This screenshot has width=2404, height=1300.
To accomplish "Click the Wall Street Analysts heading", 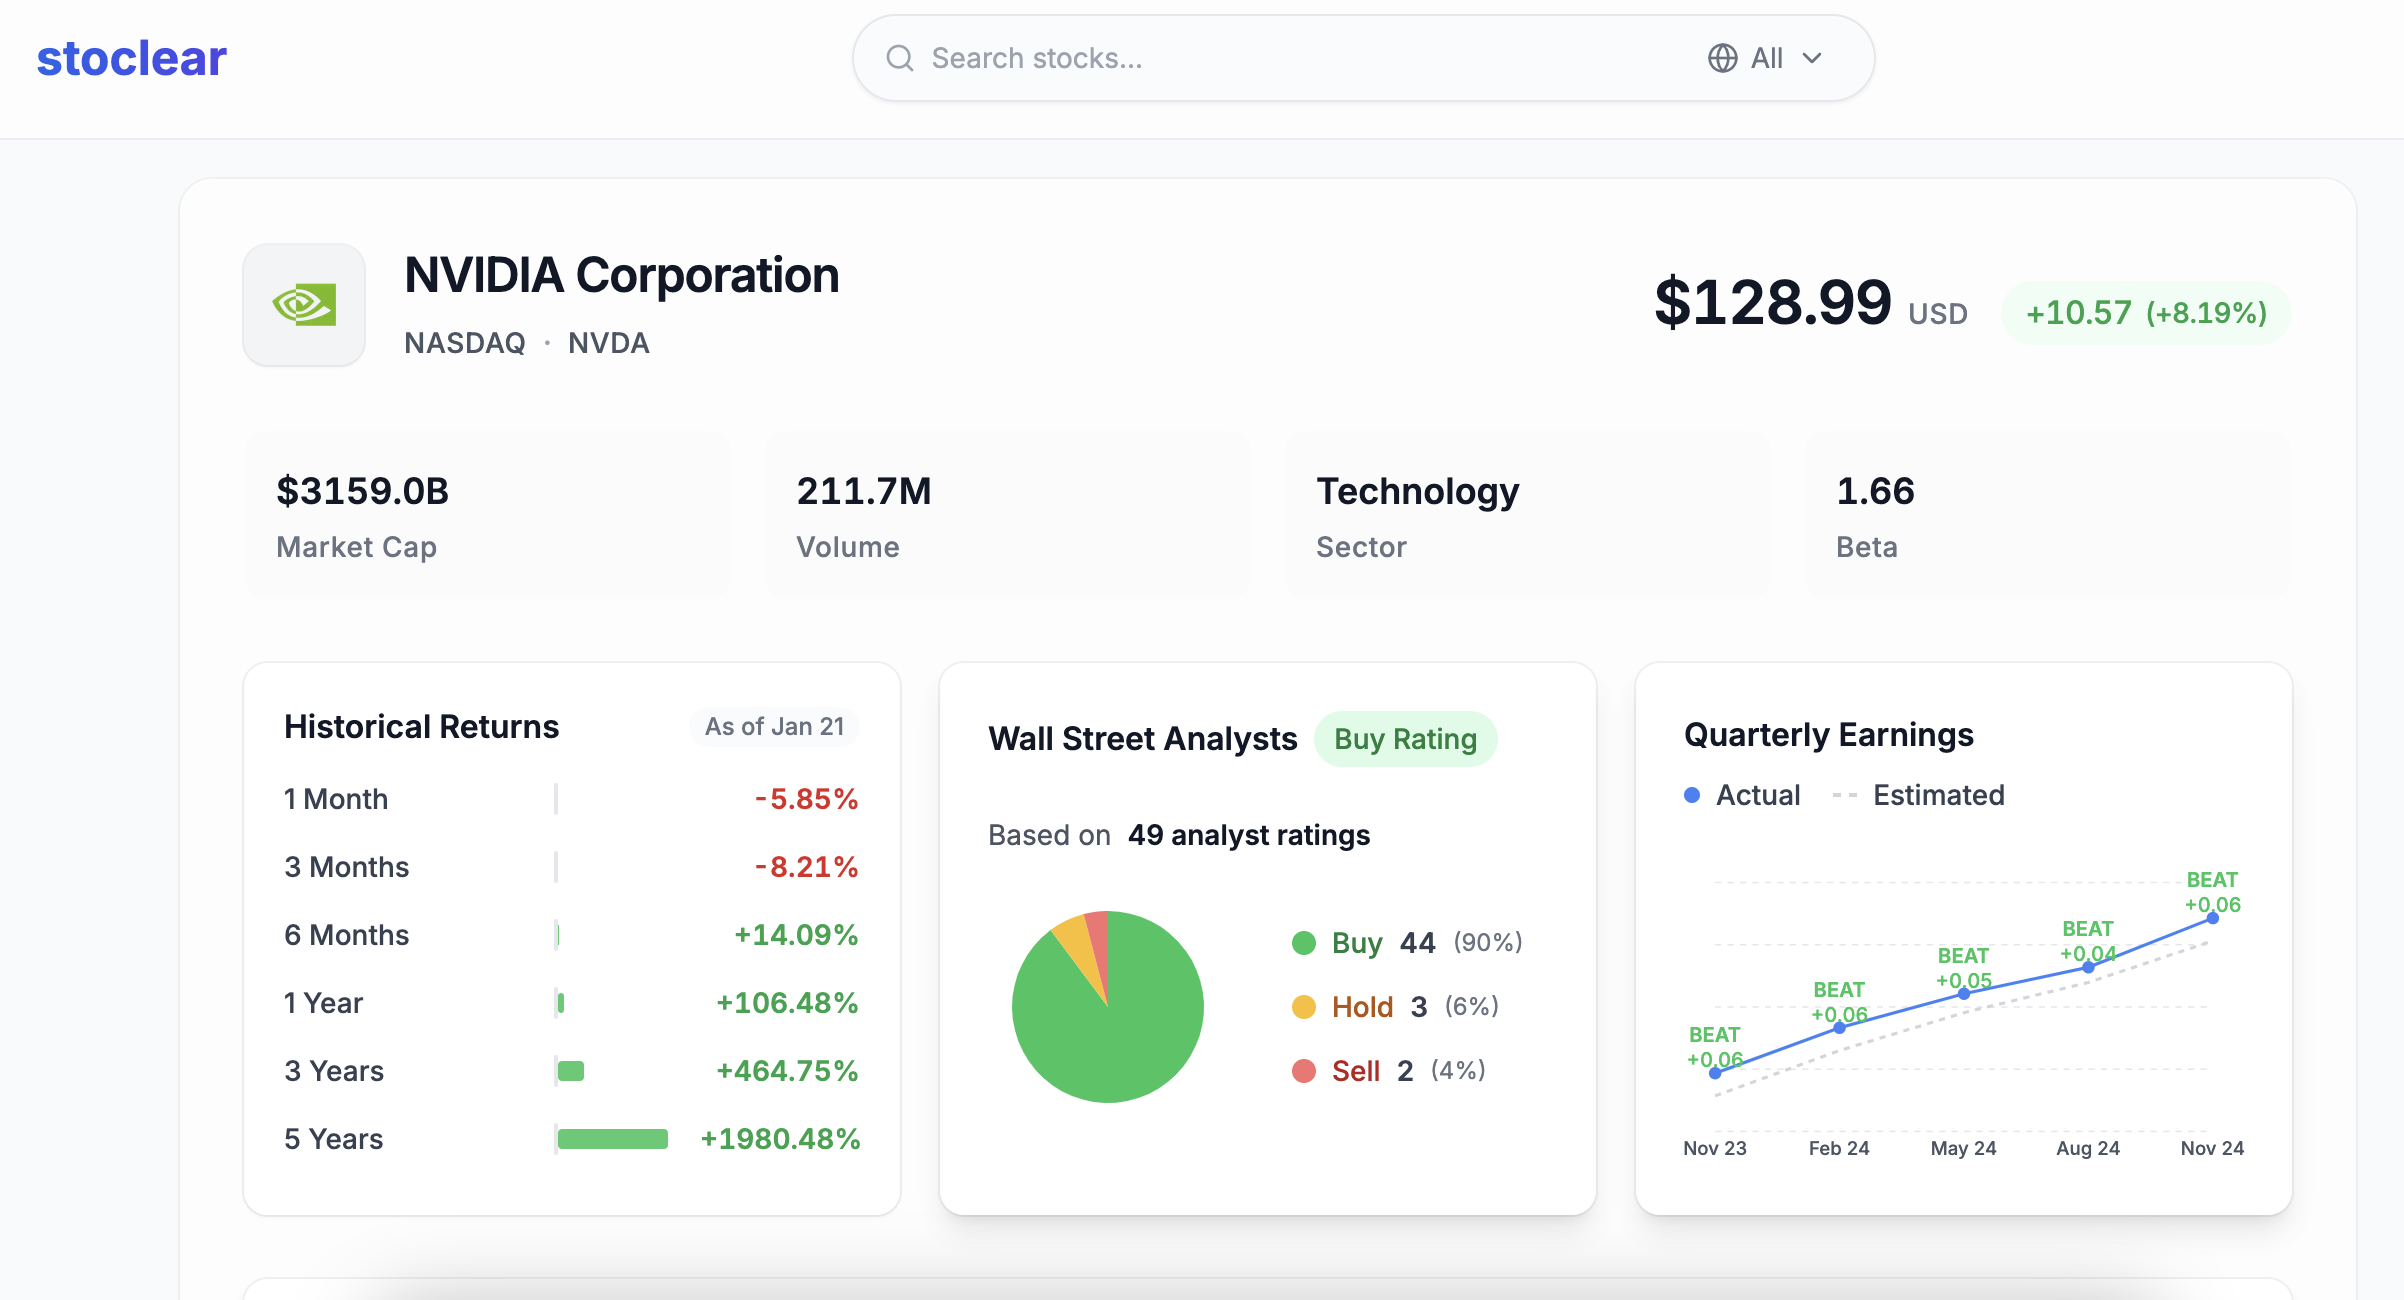I will pyautogui.click(x=1142, y=739).
